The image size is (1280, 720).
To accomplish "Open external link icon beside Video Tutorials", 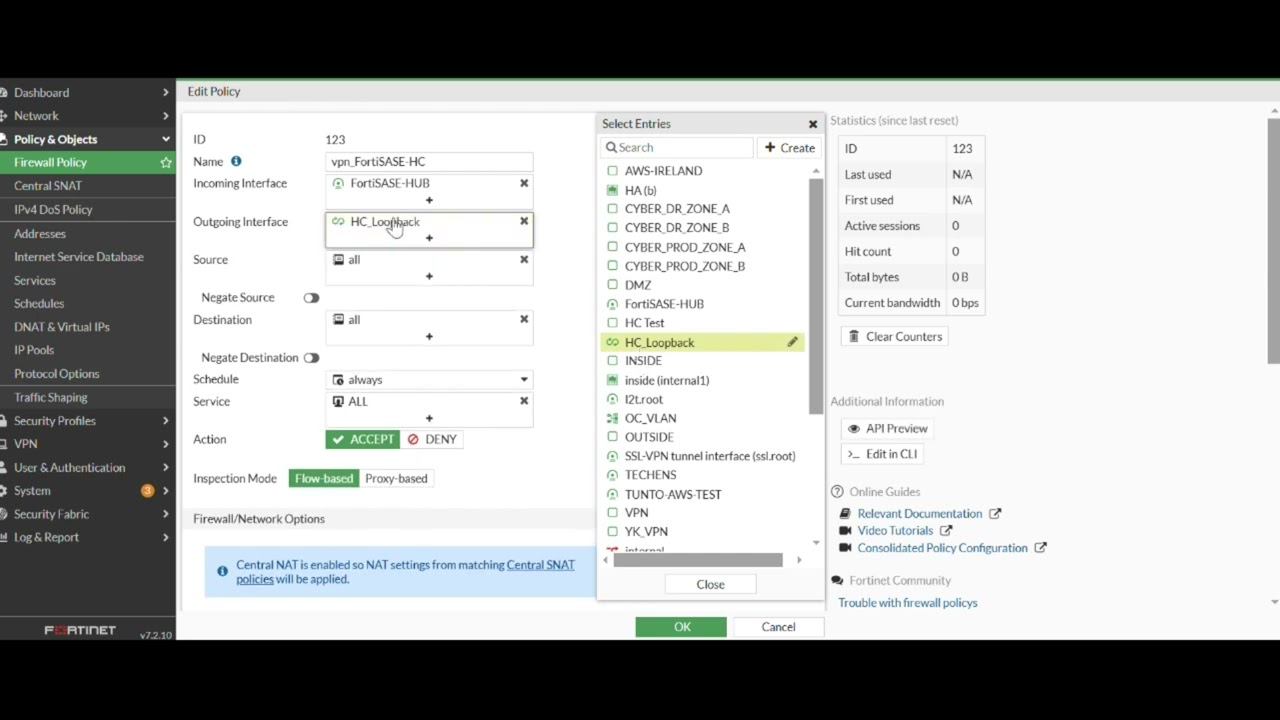I will [x=946, y=530].
